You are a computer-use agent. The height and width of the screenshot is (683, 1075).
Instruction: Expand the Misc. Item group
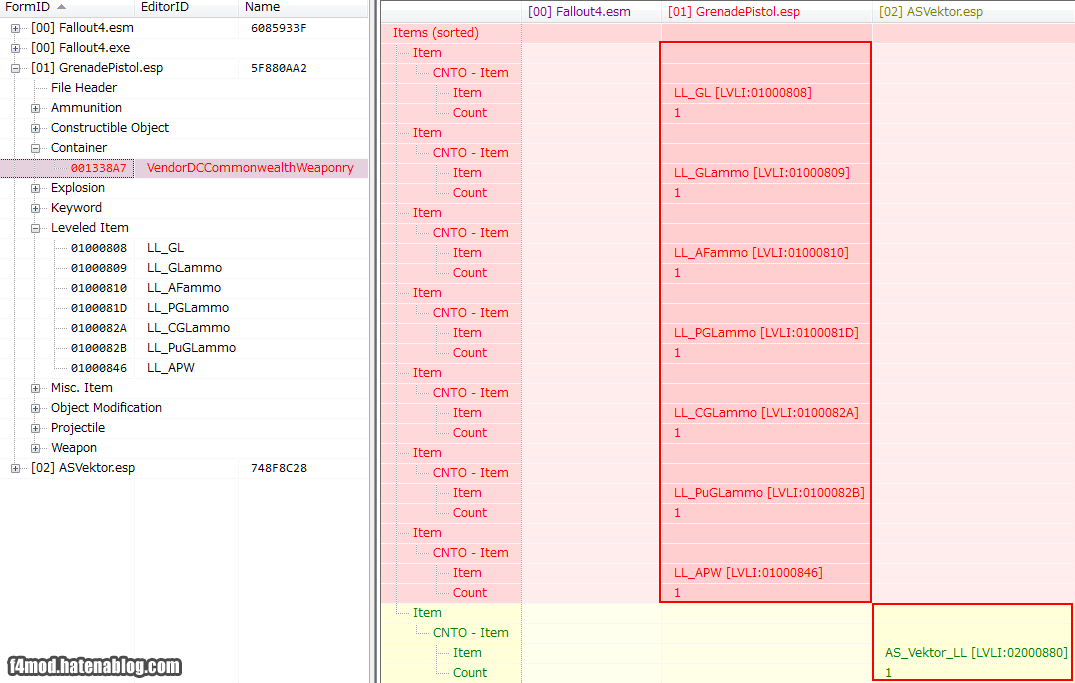35,388
